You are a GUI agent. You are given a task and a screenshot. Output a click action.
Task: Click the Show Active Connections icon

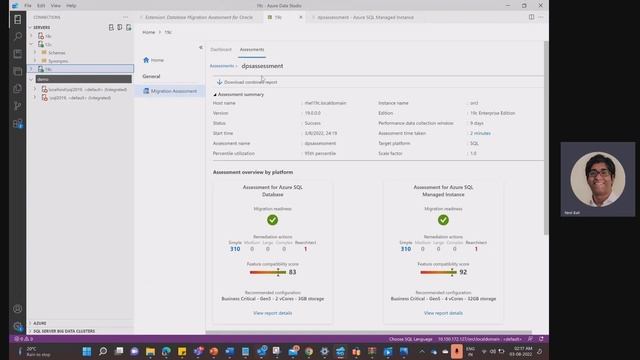coord(129,27)
